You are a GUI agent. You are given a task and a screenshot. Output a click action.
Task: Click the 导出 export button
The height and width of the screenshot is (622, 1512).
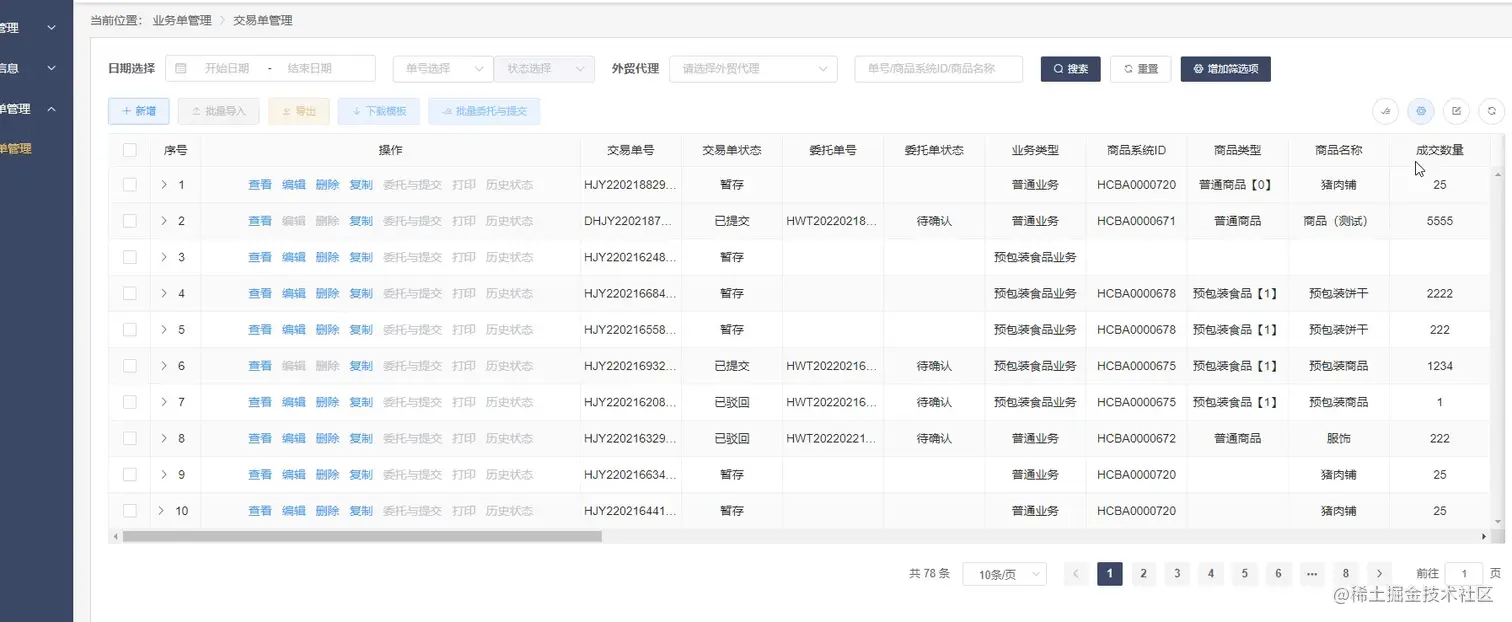[x=299, y=111]
